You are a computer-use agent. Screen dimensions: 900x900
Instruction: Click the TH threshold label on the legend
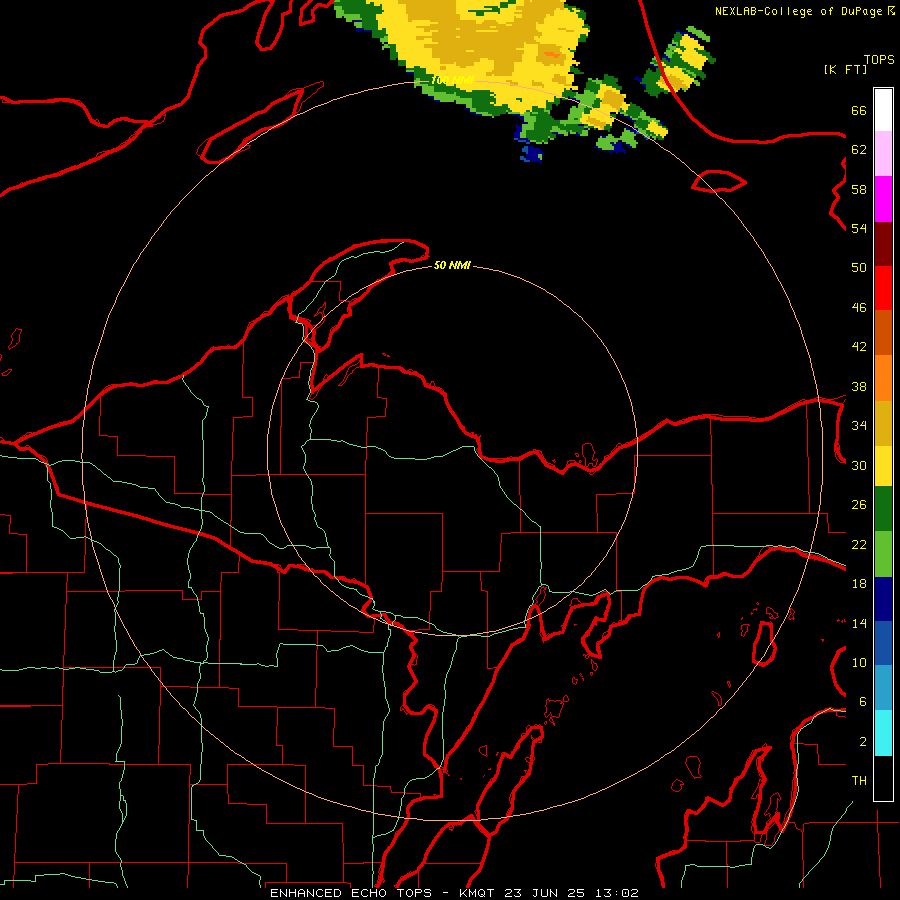[x=859, y=781]
